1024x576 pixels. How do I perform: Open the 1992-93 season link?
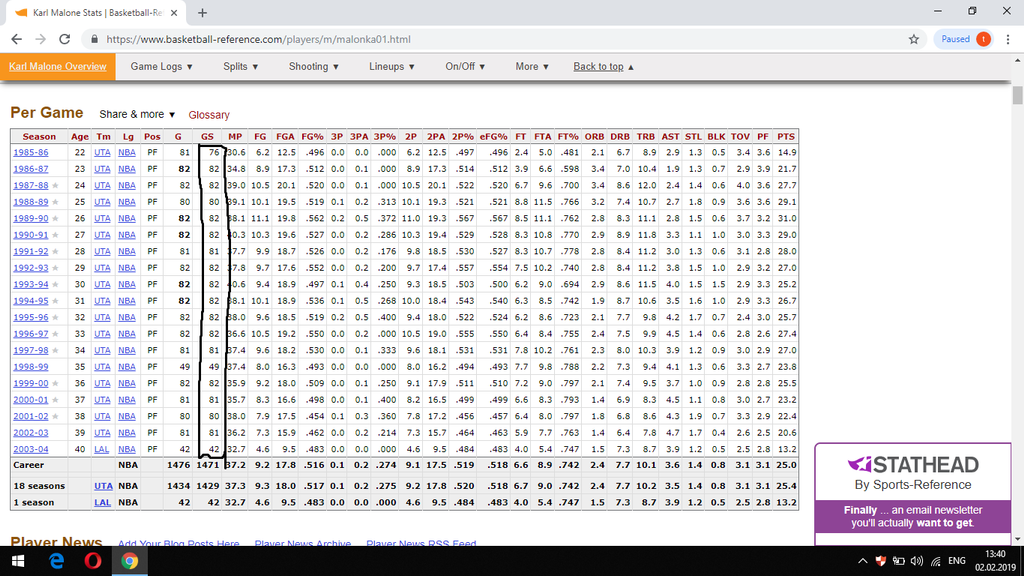coord(31,268)
